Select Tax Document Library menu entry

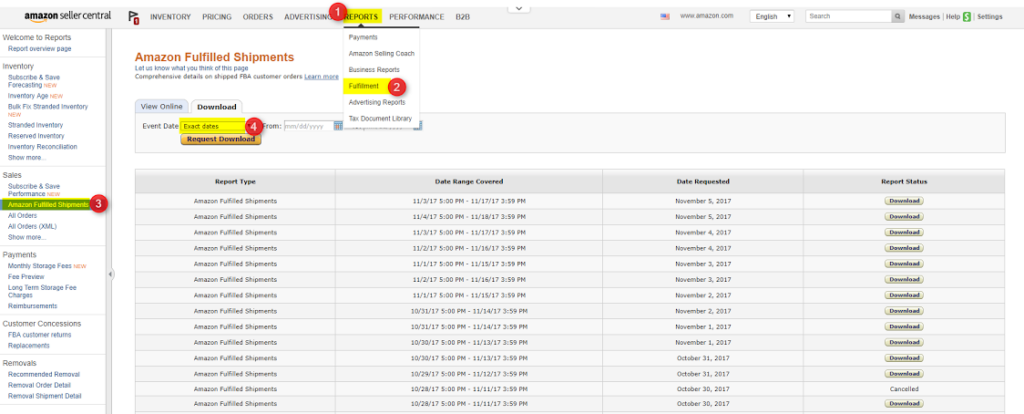(380, 119)
